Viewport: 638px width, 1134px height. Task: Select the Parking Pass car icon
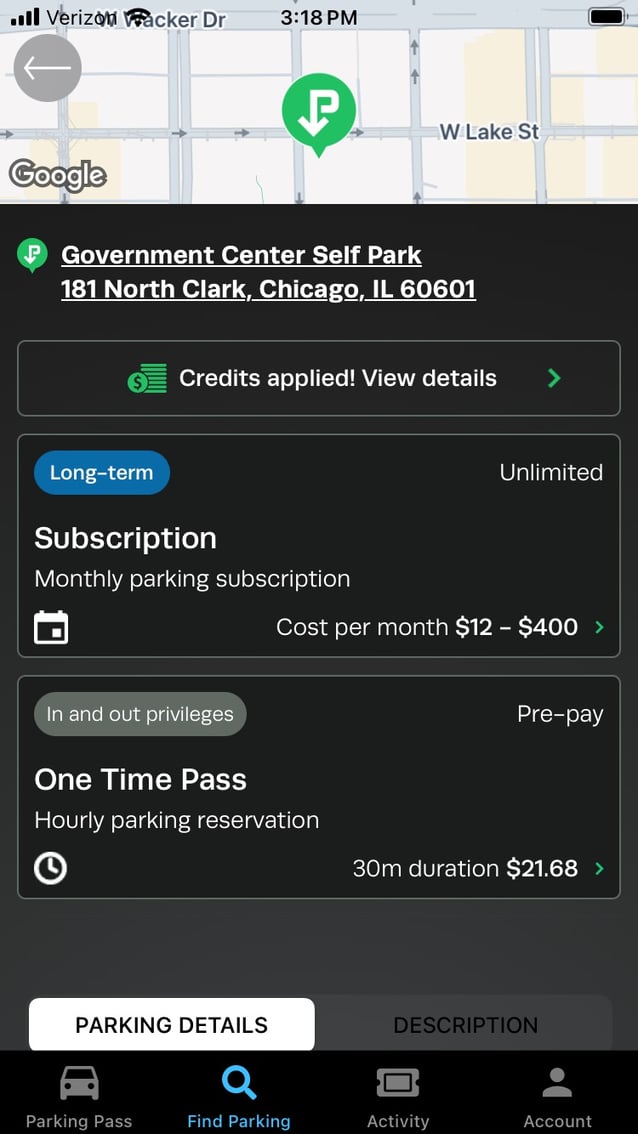click(x=78, y=1081)
